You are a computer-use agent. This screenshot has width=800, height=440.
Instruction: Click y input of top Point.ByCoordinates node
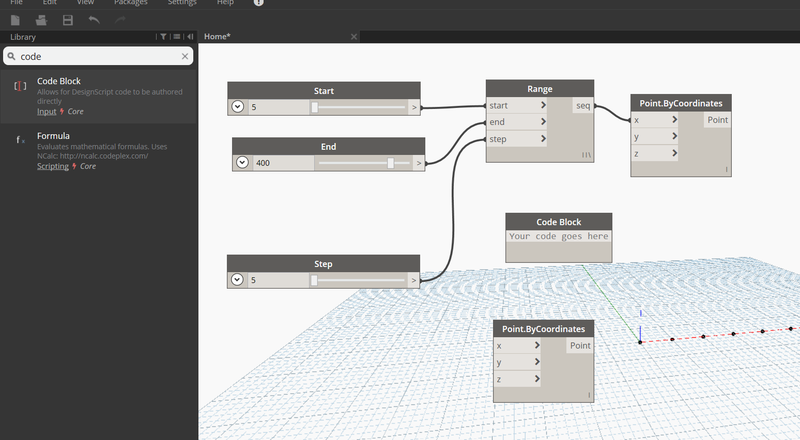655,136
